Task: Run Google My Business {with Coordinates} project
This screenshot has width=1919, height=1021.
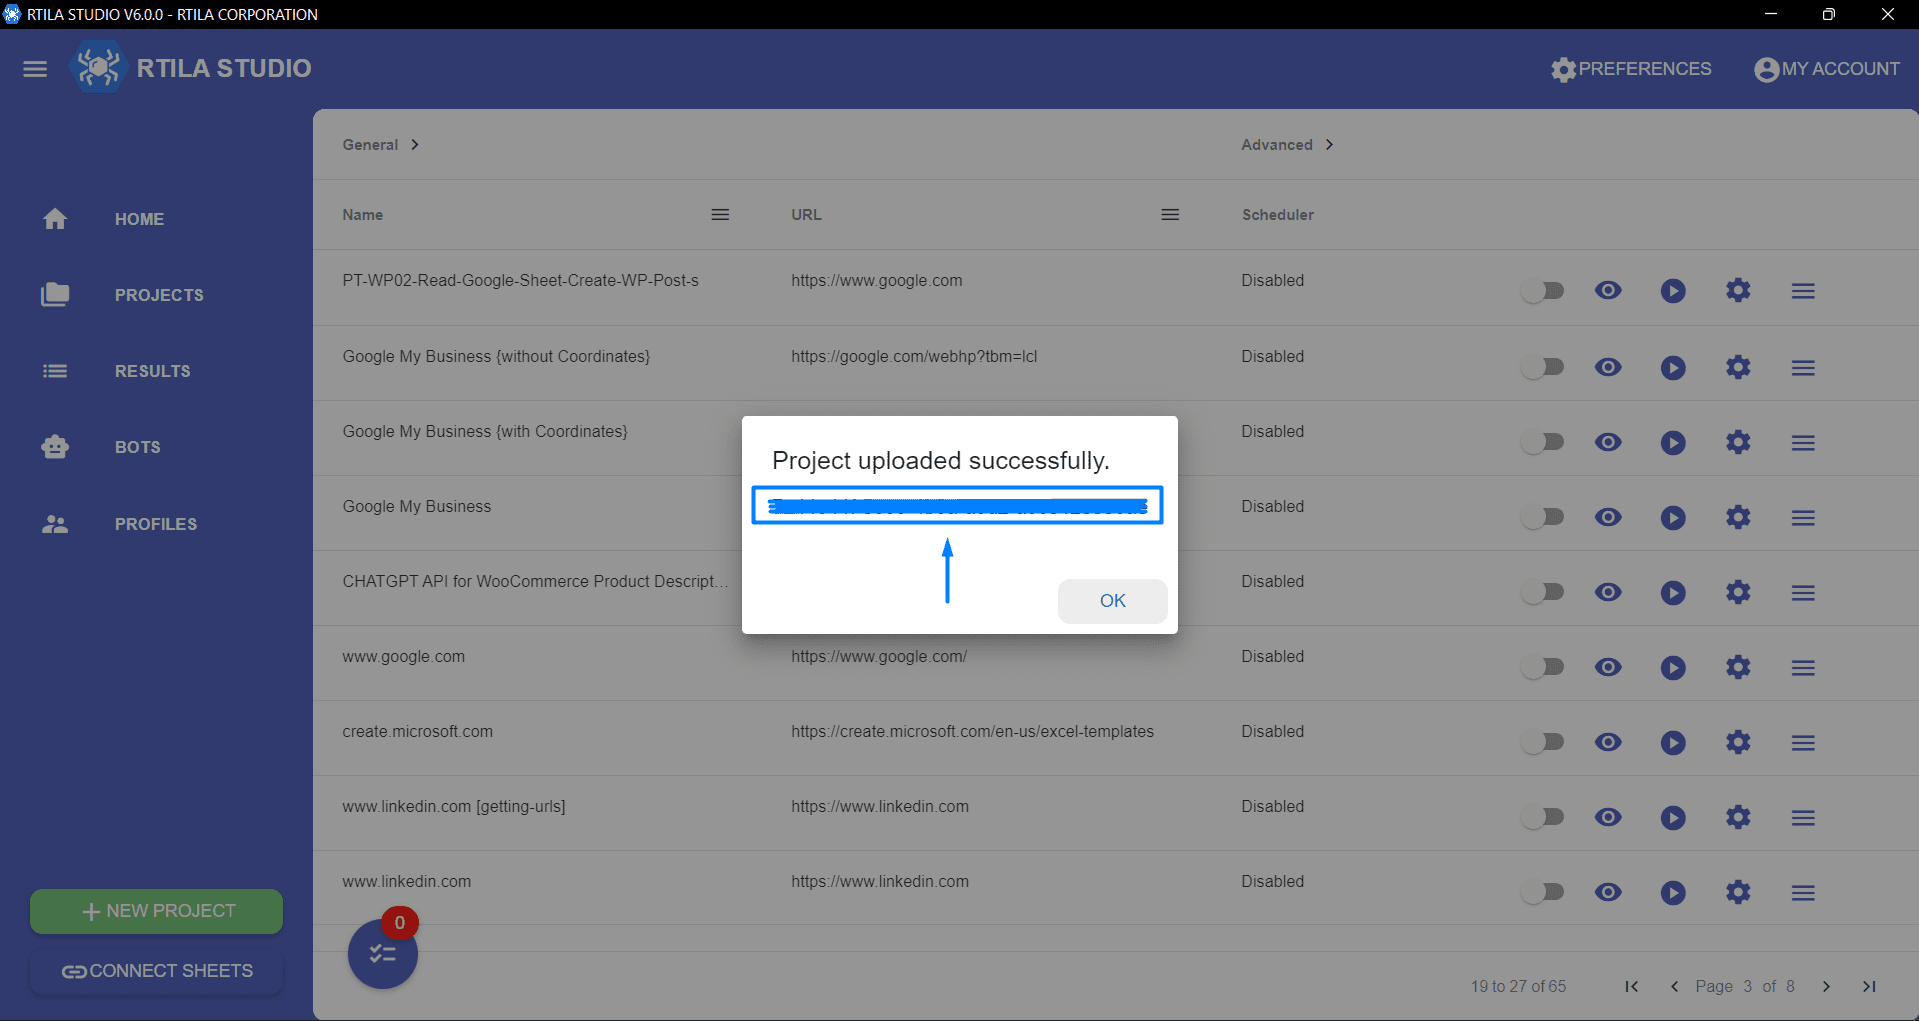Action: click(x=1673, y=443)
